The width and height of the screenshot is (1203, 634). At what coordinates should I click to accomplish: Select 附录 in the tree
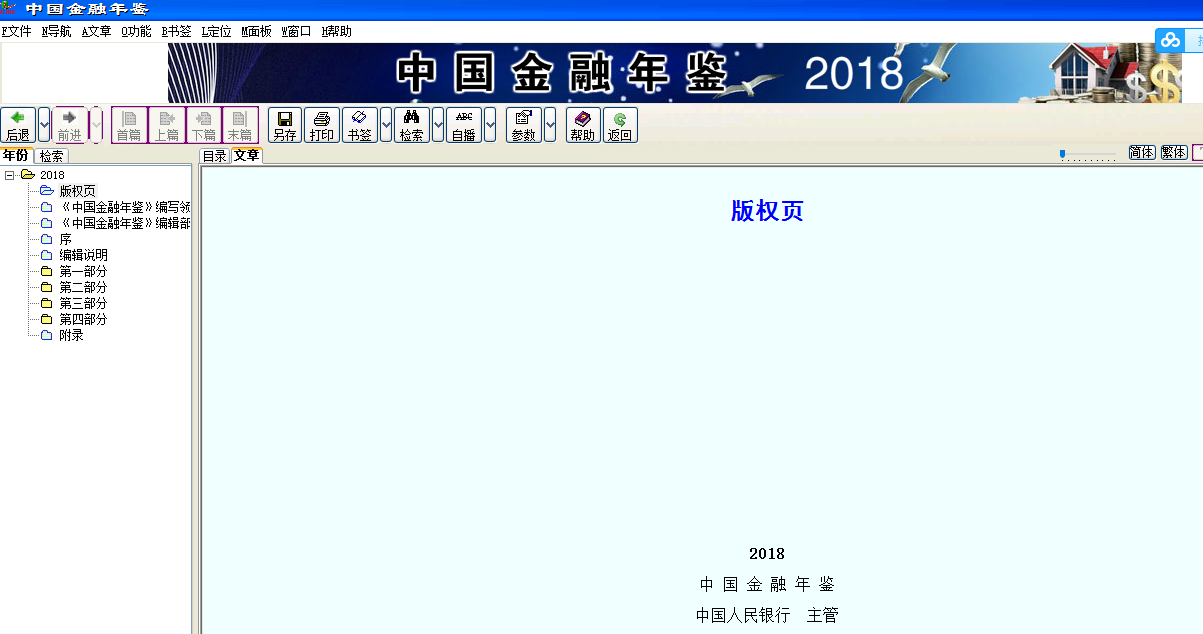coord(71,335)
